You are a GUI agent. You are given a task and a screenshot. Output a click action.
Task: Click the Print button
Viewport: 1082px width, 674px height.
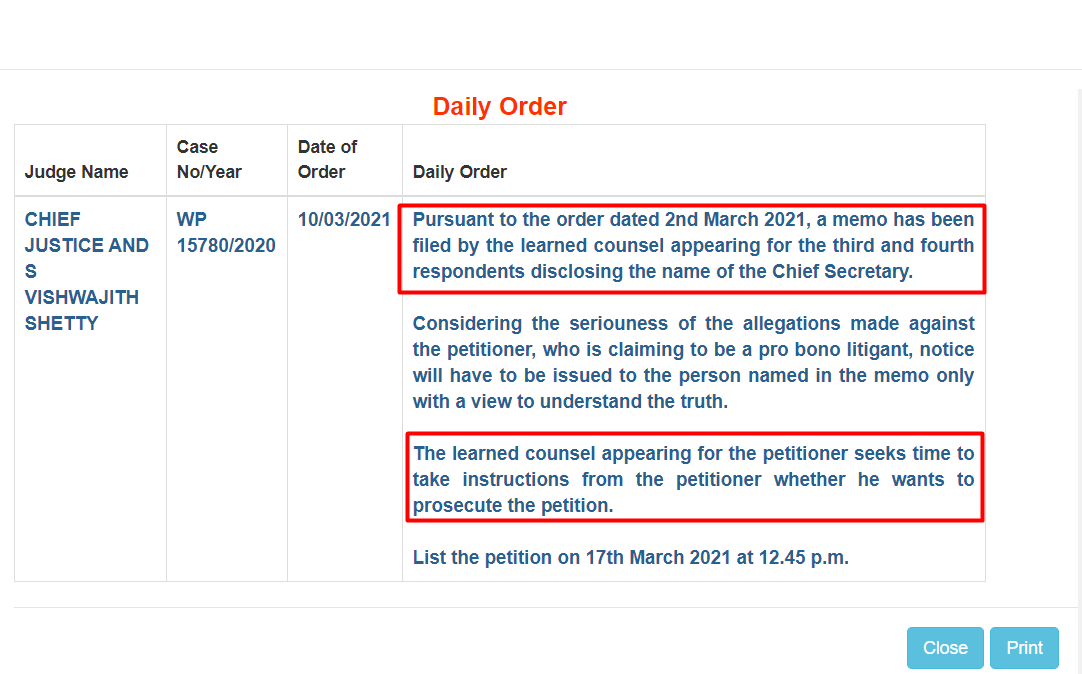click(x=1024, y=648)
